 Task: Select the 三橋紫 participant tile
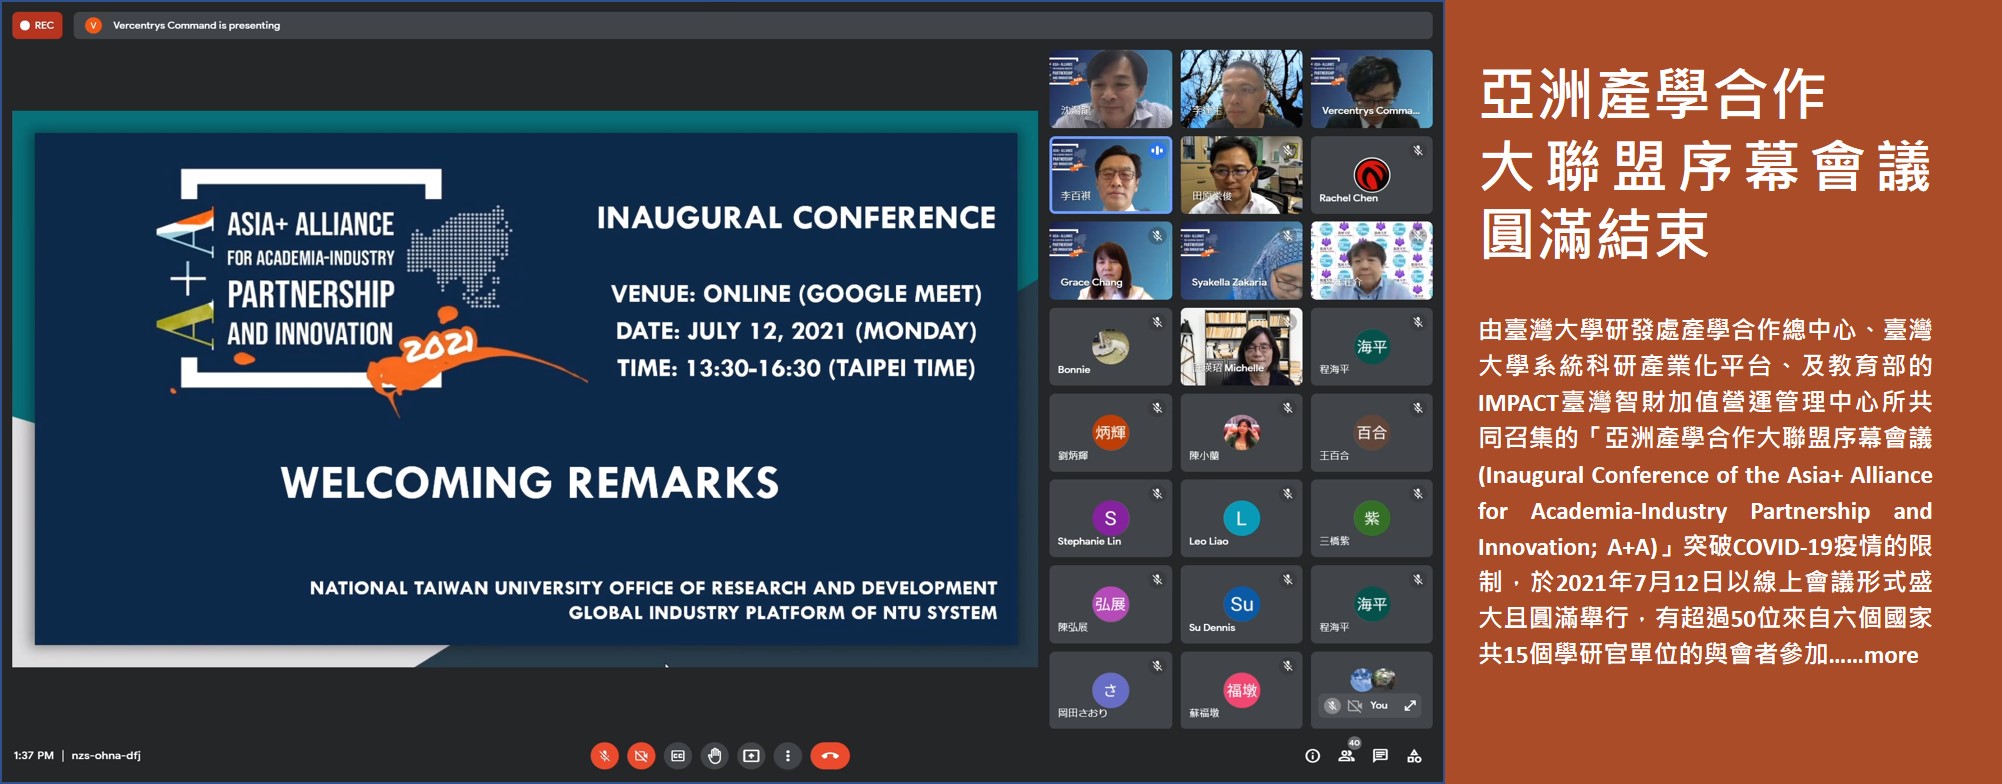point(1371,519)
